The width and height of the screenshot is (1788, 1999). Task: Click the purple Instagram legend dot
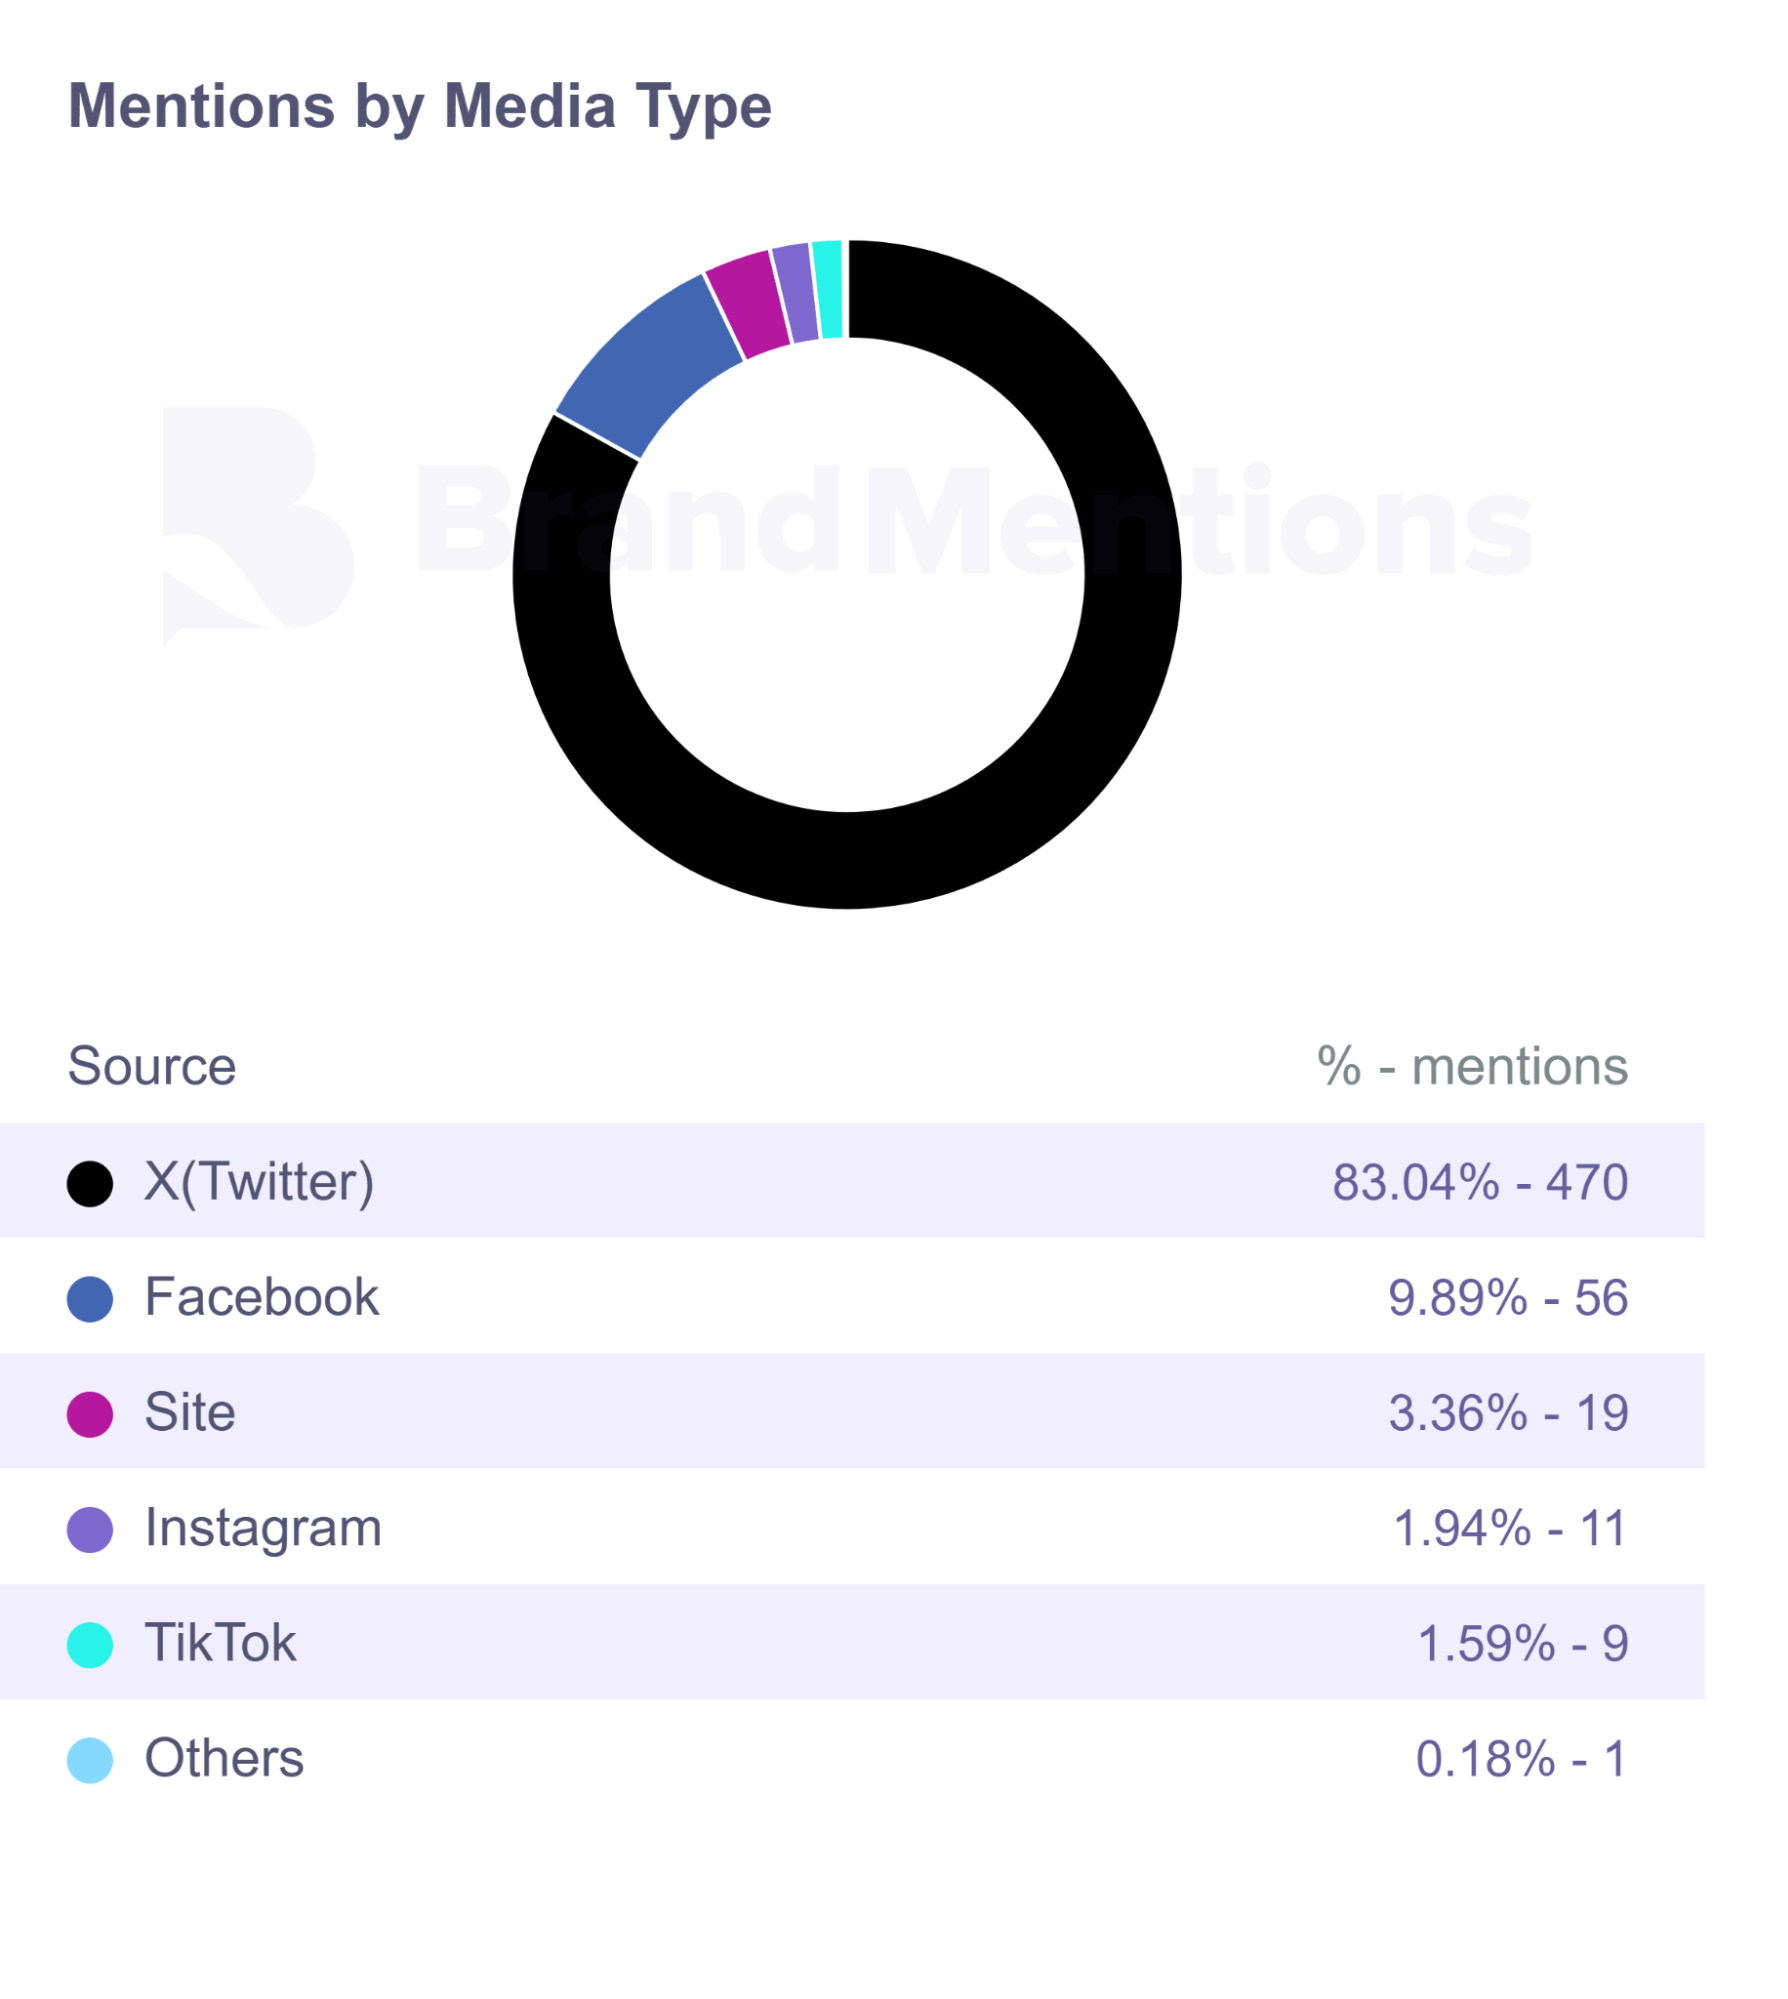(x=90, y=1530)
